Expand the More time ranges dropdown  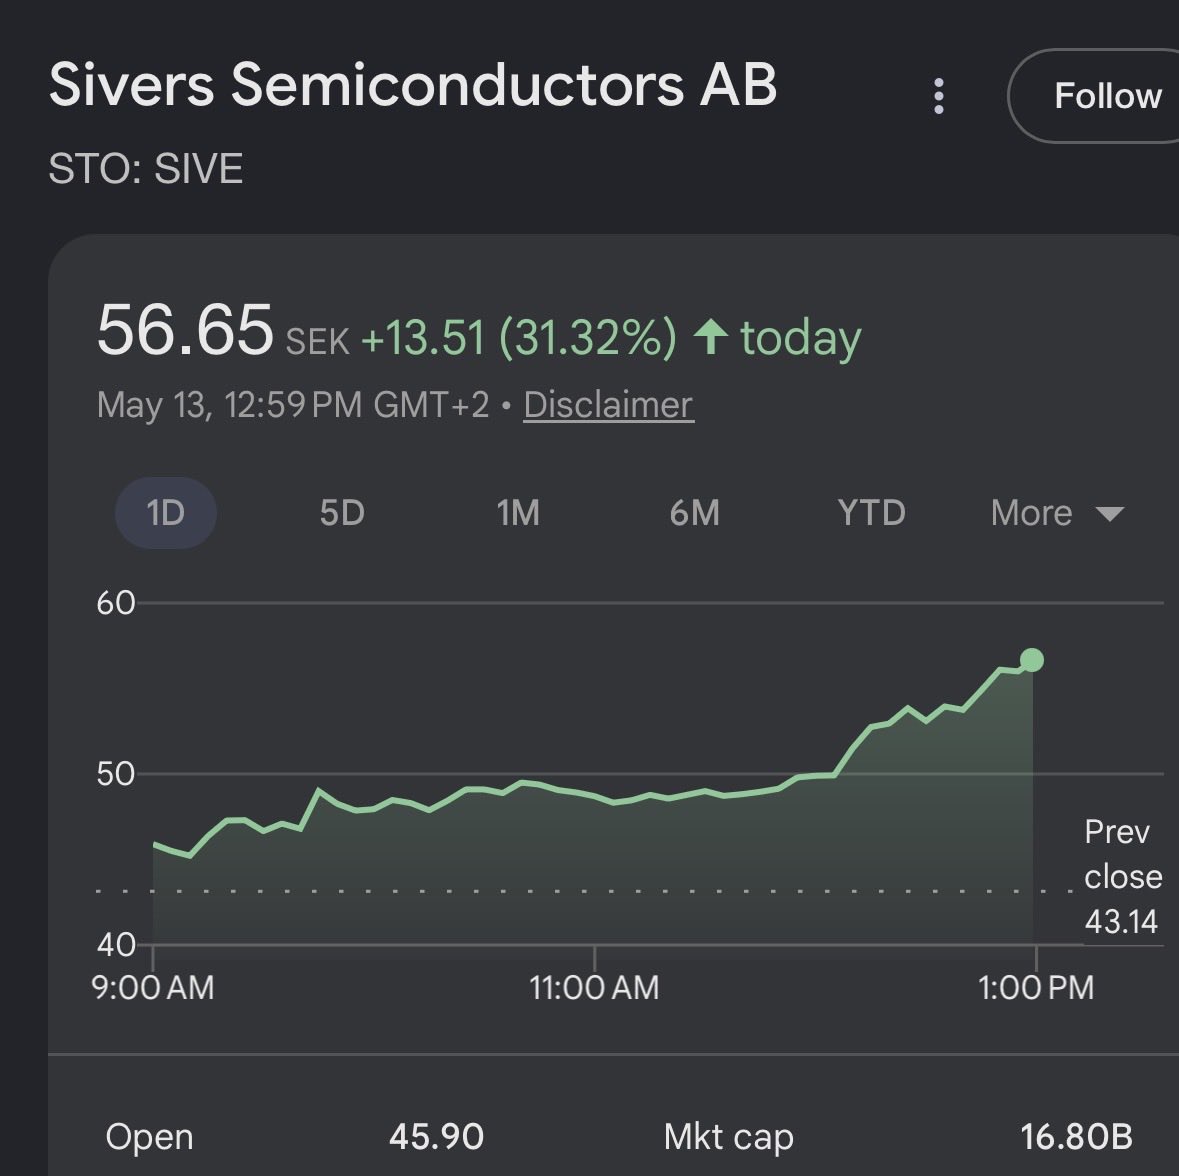pyautogui.click(x=1057, y=514)
